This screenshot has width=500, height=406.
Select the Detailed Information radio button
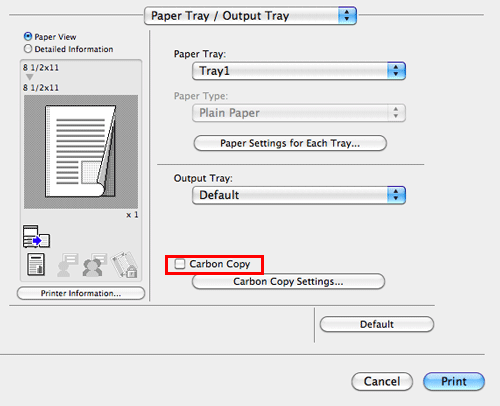click(x=28, y=49)
